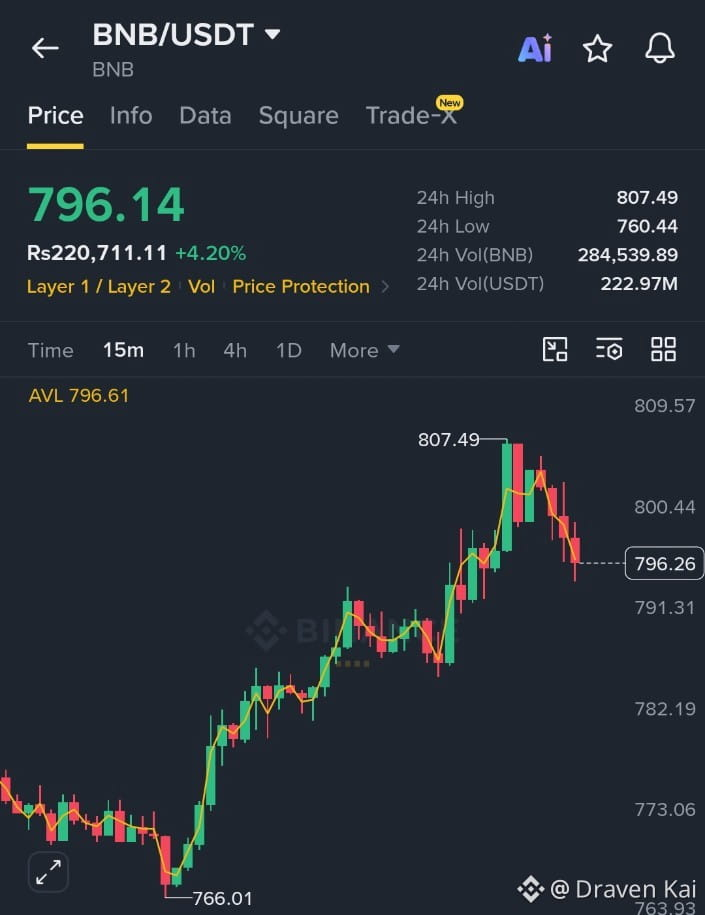The image size is (705, 915).
Task: Open the multi-chart grid layout icon
Action: pos(664,350)
